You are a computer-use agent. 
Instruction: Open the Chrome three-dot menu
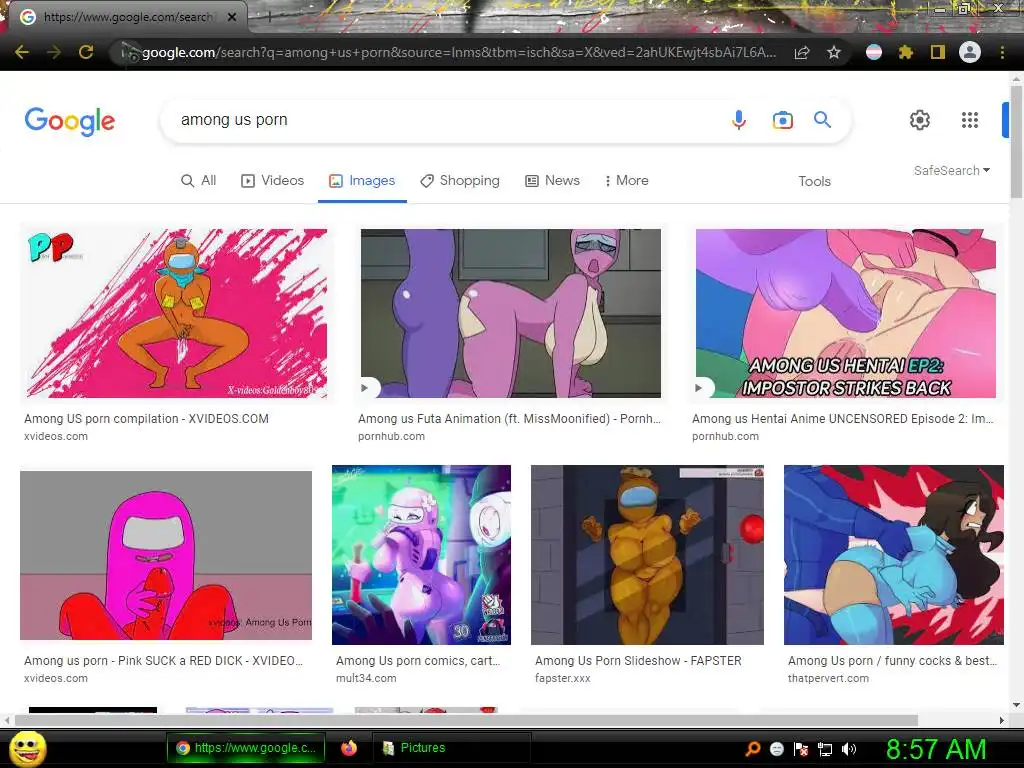click(1002, 52)
